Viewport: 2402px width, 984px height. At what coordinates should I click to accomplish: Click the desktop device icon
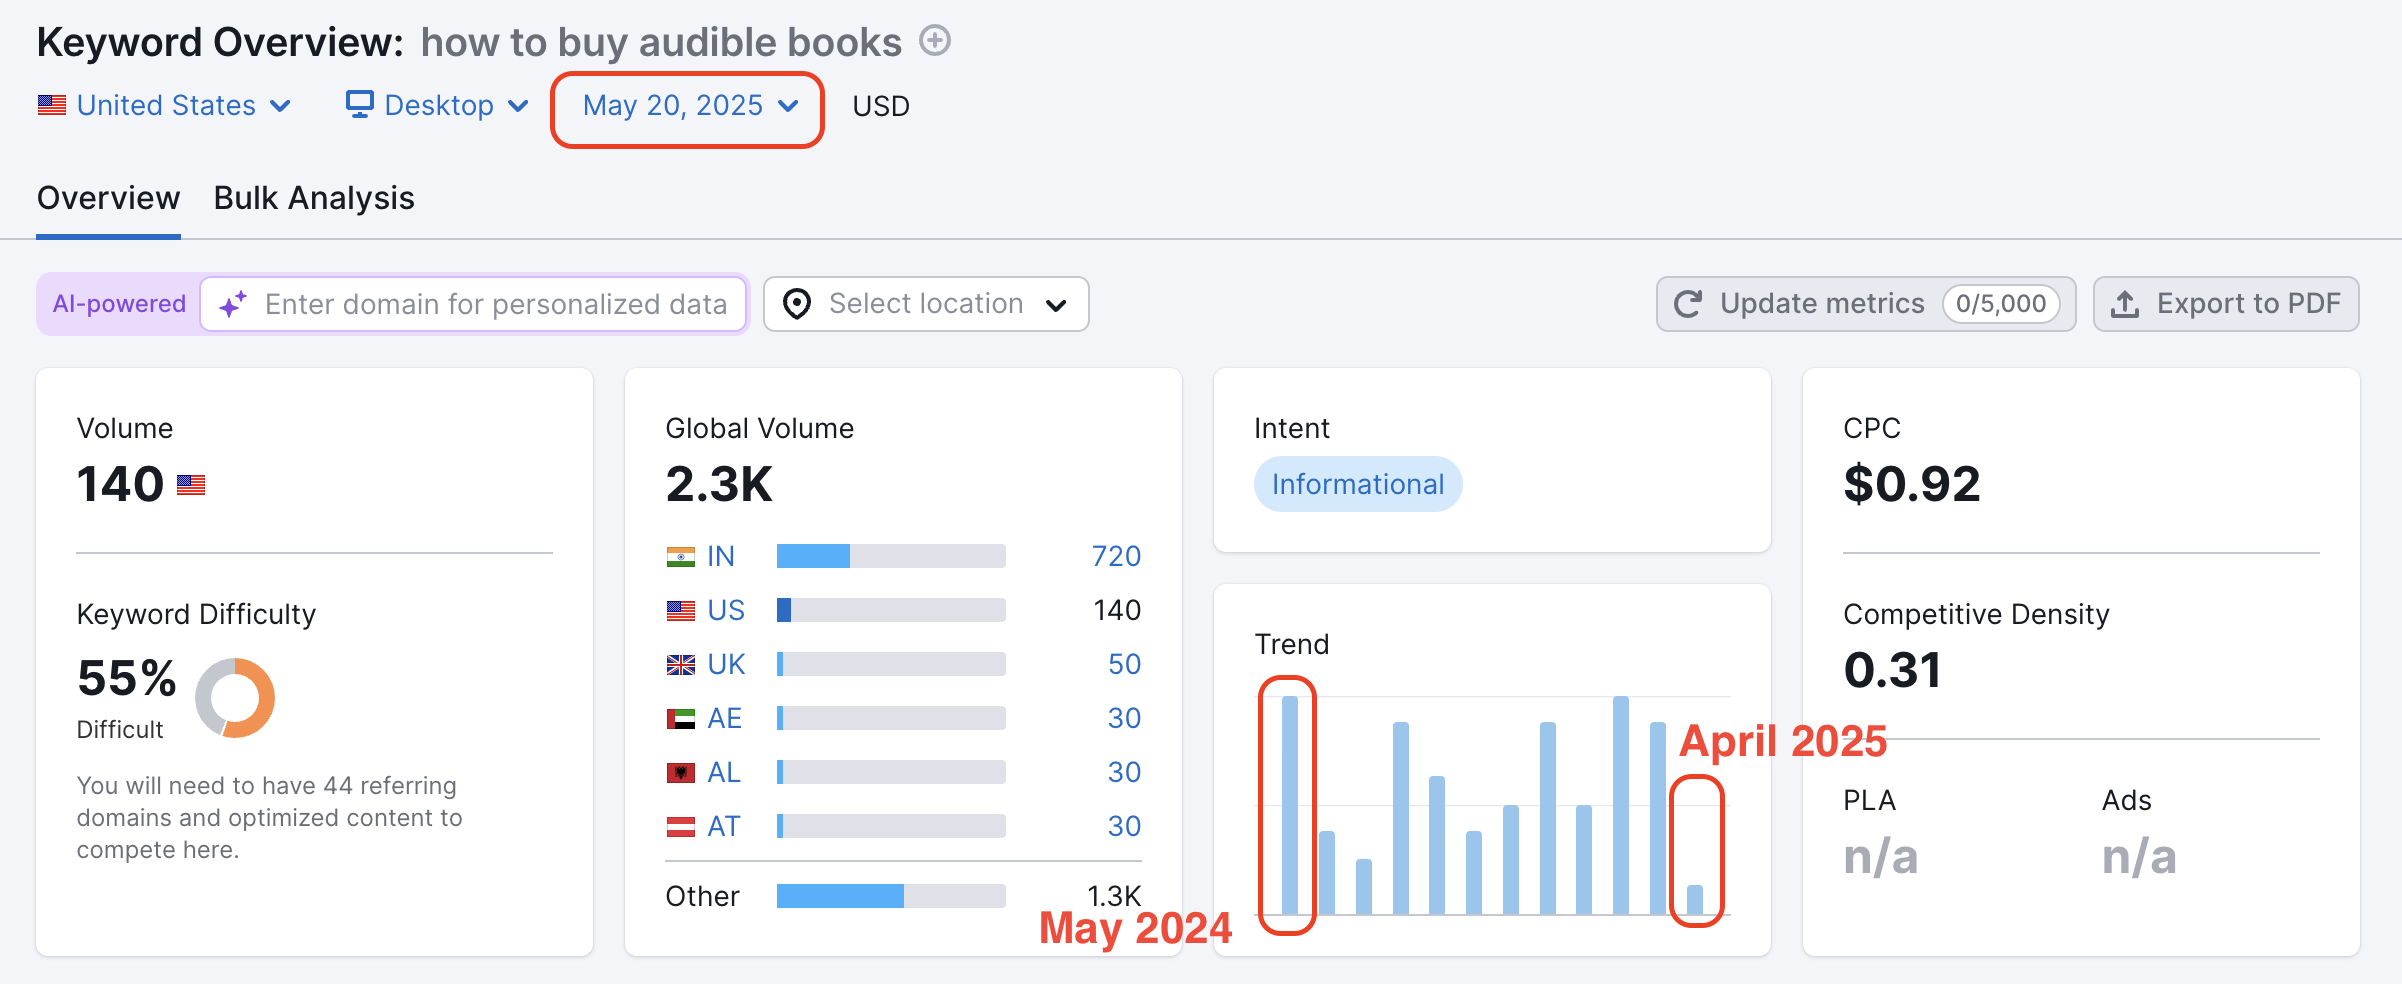coord(359,104)
